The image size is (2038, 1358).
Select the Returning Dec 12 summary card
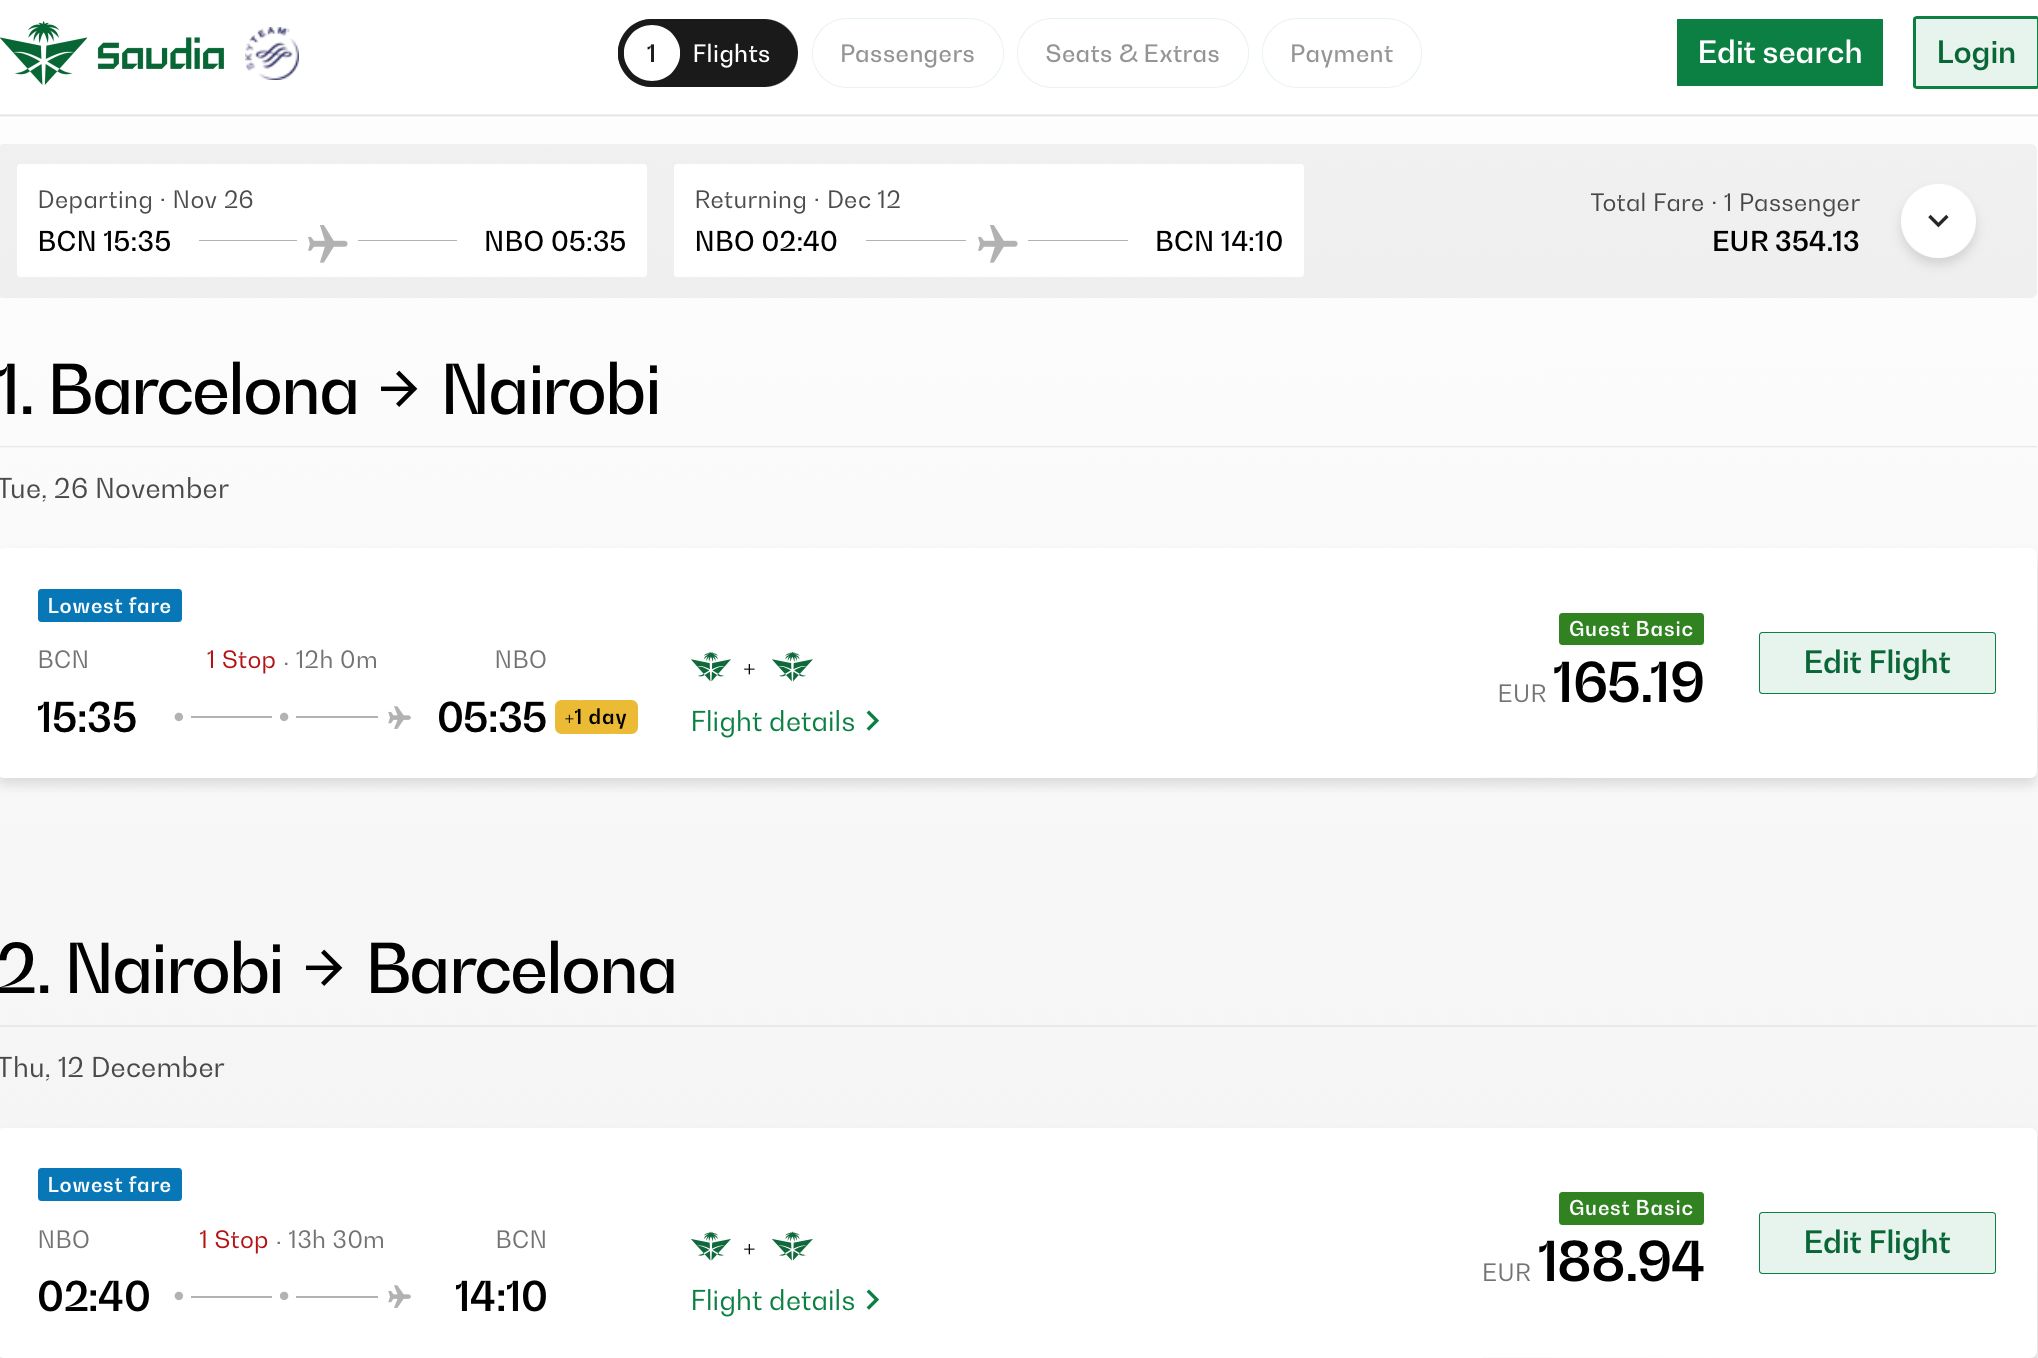[x=988, y=220]
